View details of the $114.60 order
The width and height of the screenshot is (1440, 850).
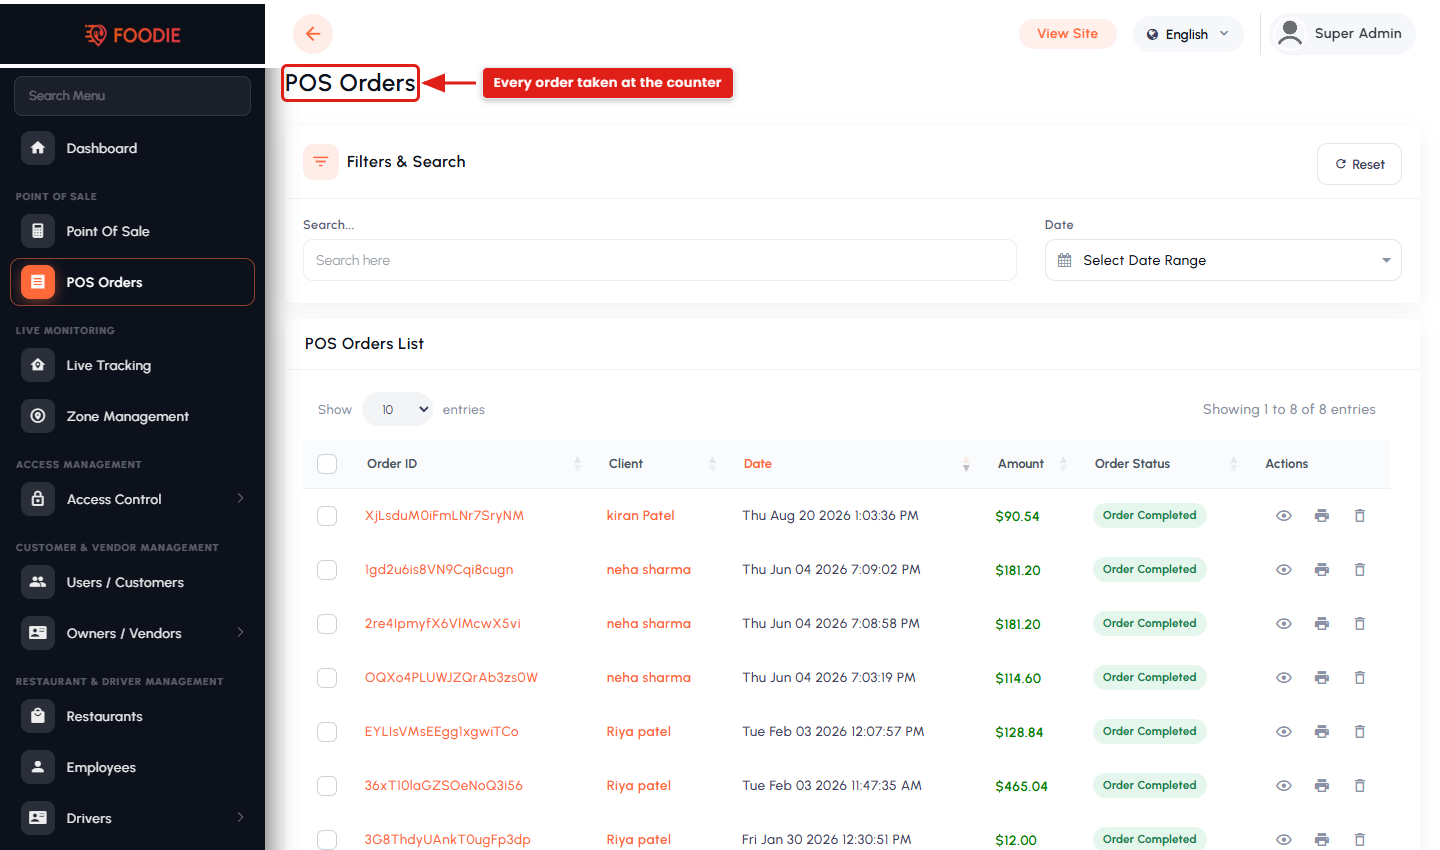point(1284,678)
